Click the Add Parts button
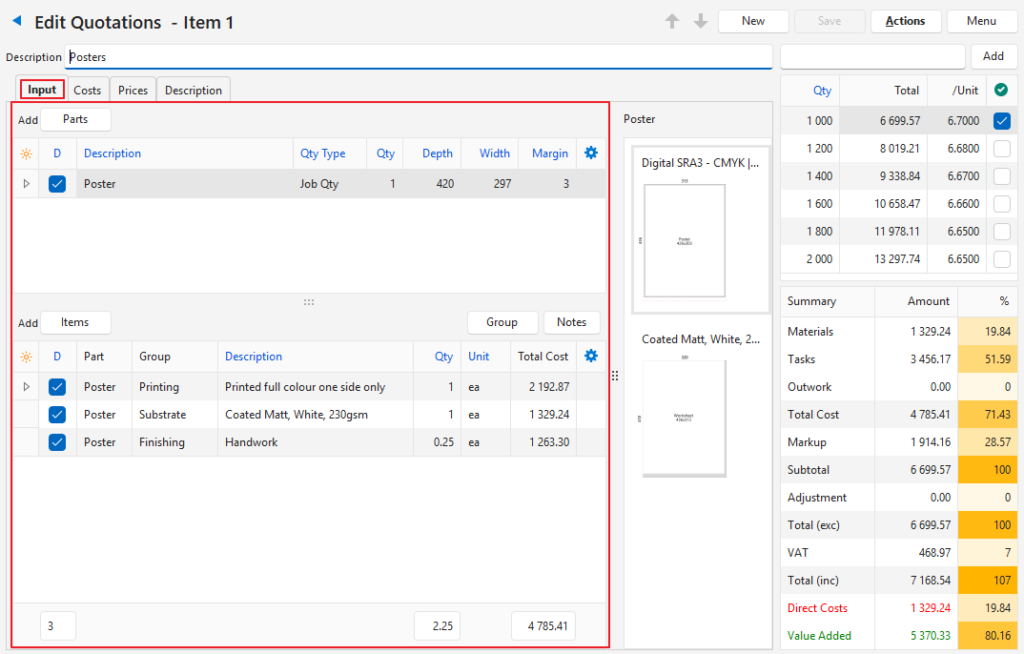The height and width of the screenshot is (654, 1024). [75, 119]
